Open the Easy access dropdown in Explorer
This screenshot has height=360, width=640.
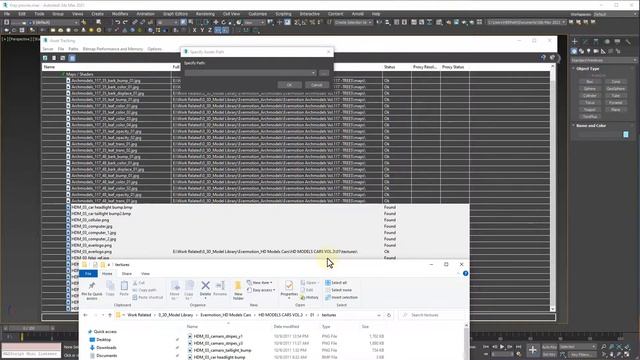tap(261, 290)
